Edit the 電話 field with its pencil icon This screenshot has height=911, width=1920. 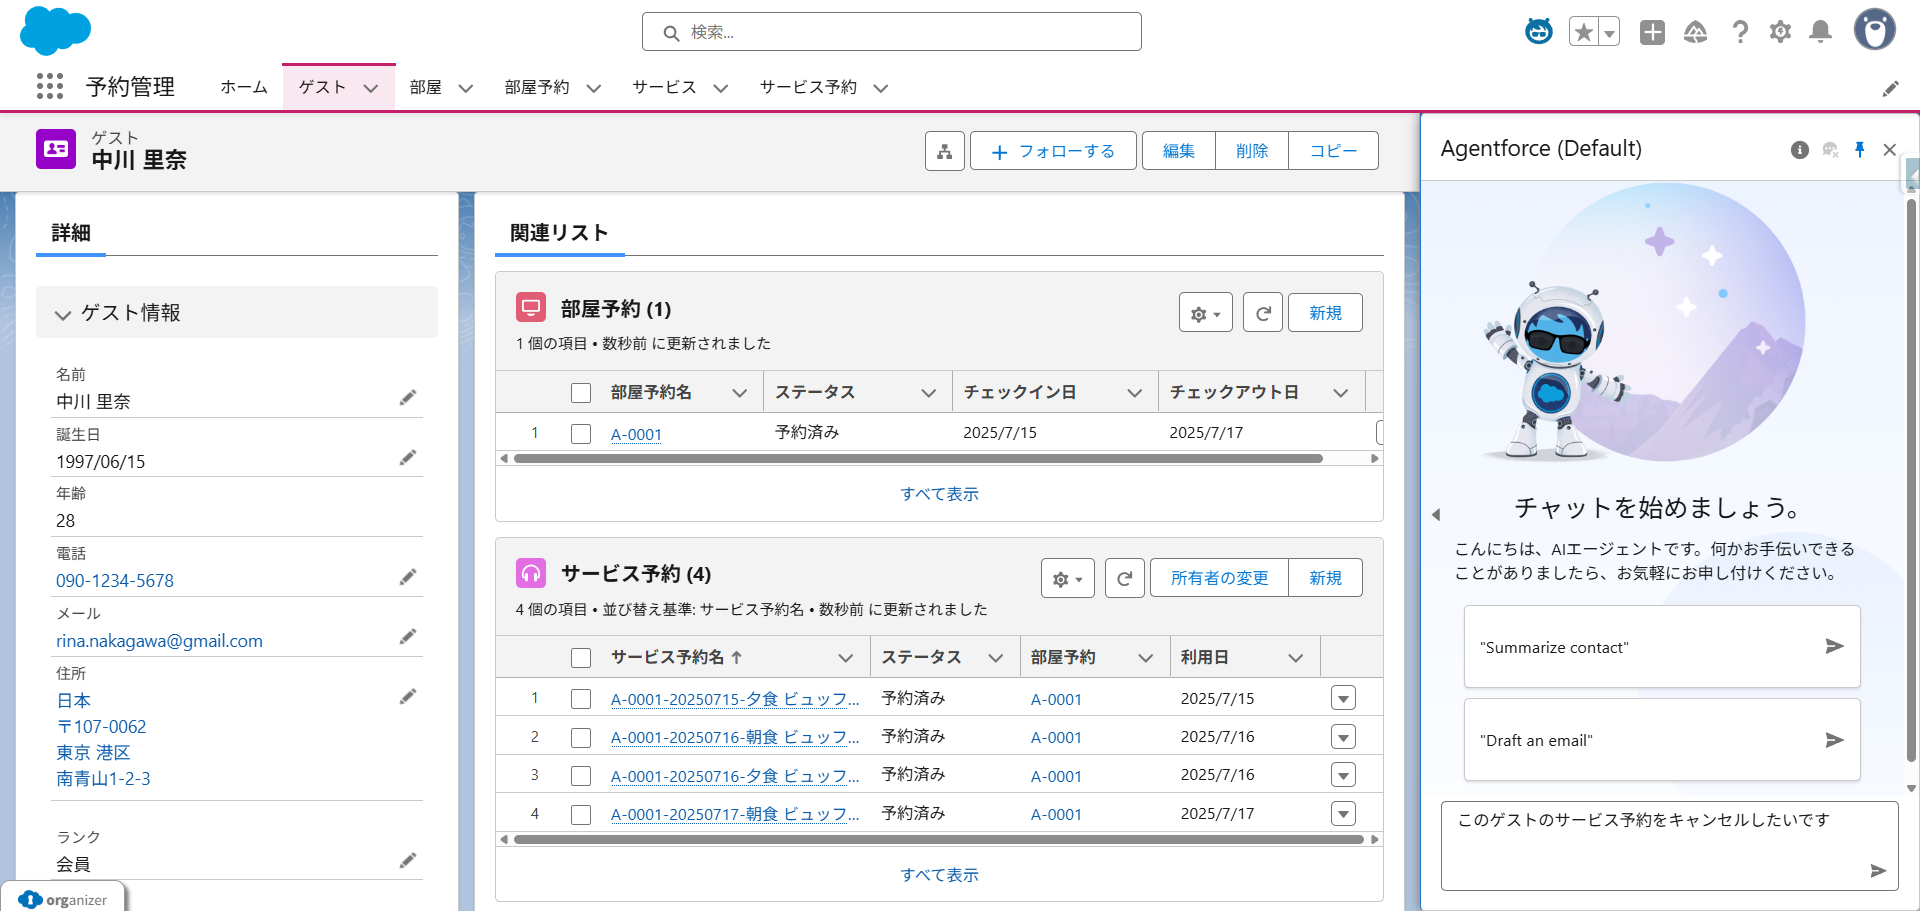(408, 577)
